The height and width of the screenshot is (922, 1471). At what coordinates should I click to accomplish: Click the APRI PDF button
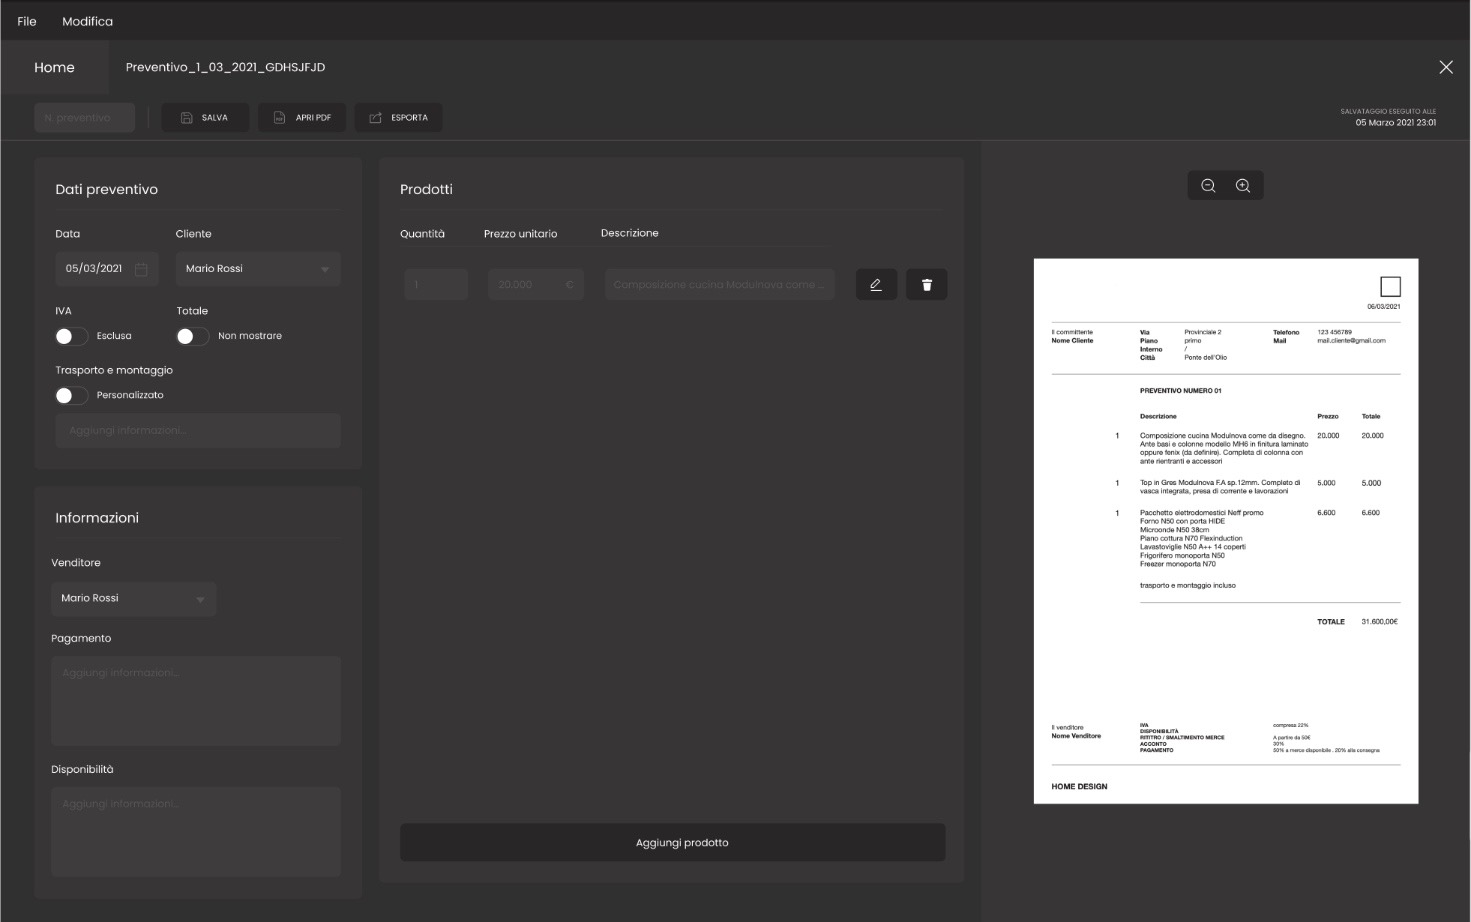(303, 118)
